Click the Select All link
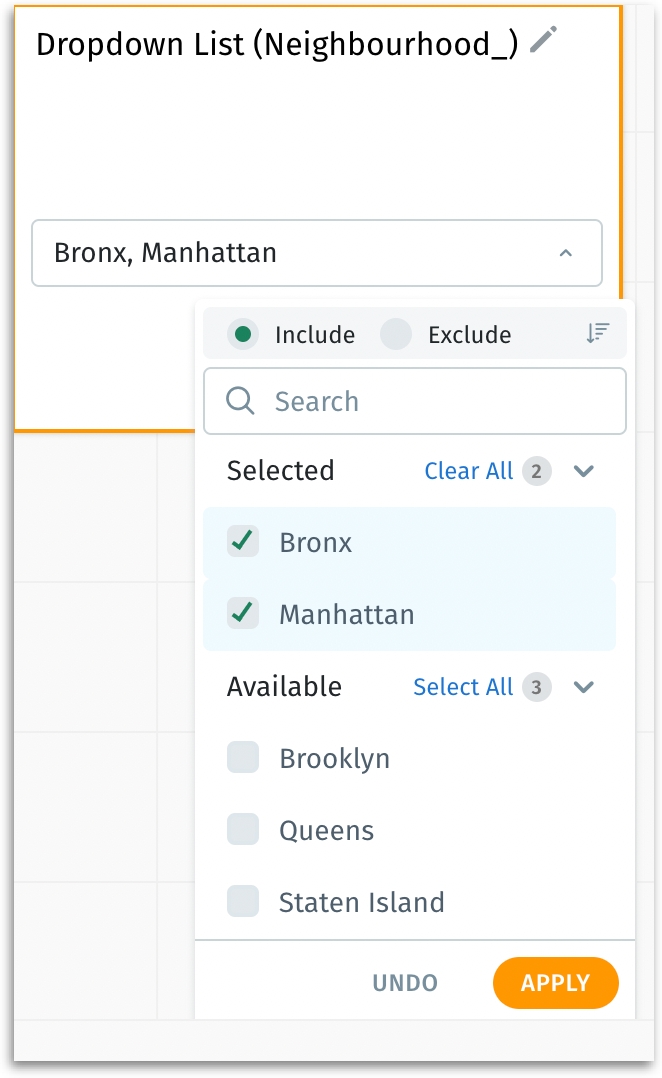662x1078 pixels. (x=463, y=687)
